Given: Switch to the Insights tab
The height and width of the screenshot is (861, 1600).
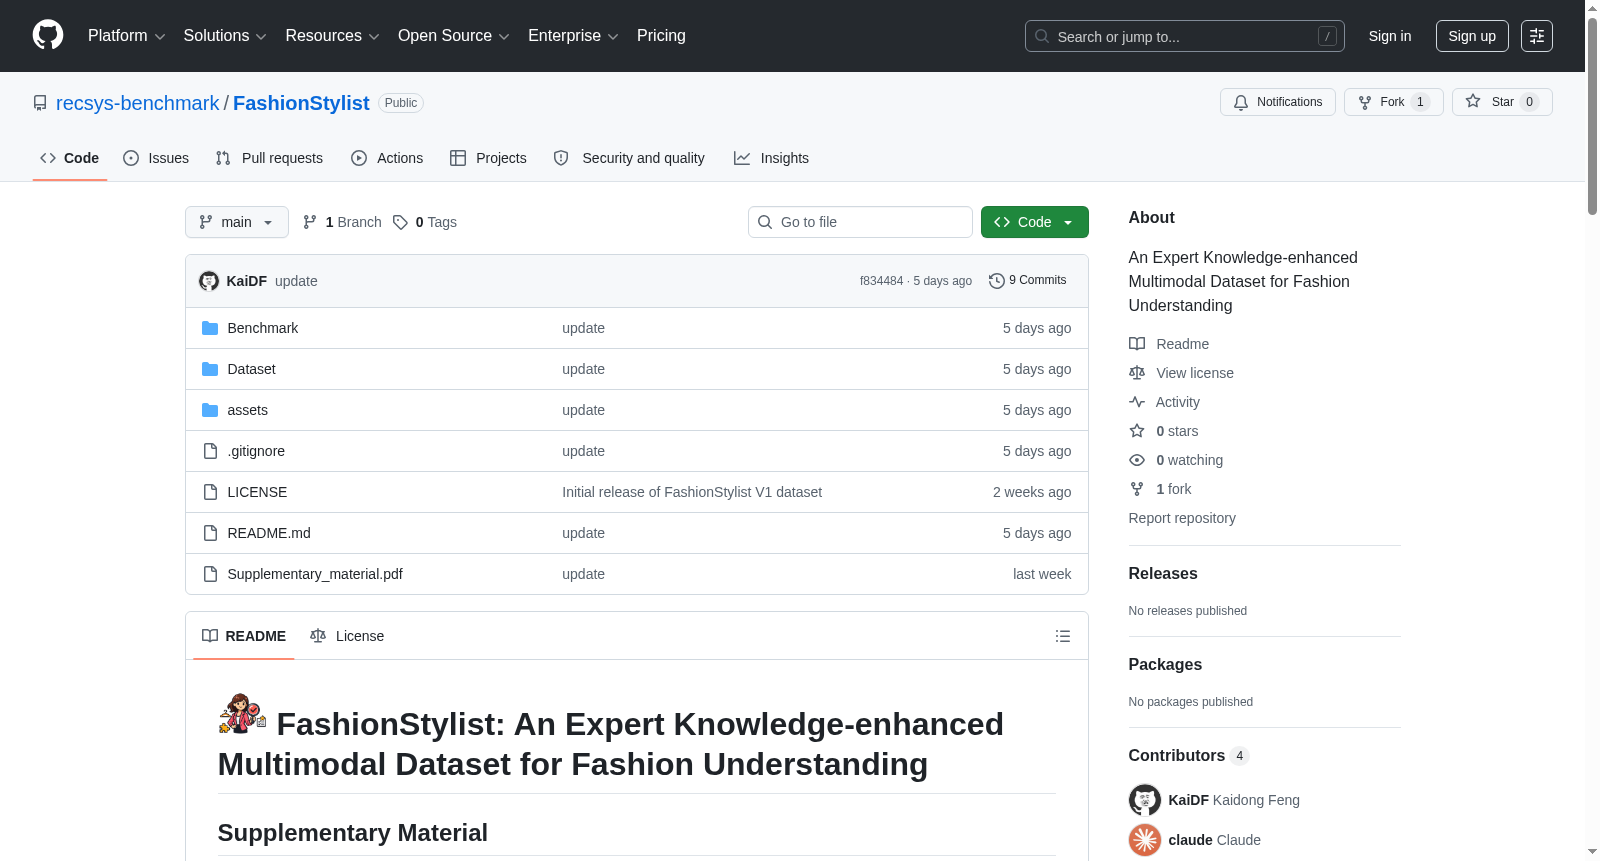Looking at the screenshot, I should [x=771, y=158].
